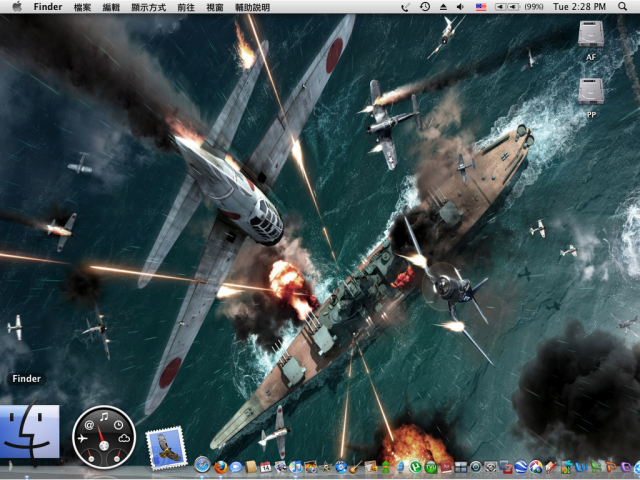Open the 前往 (Go) menu
Screen dimensions: 640x480
(x=186, y=7)
